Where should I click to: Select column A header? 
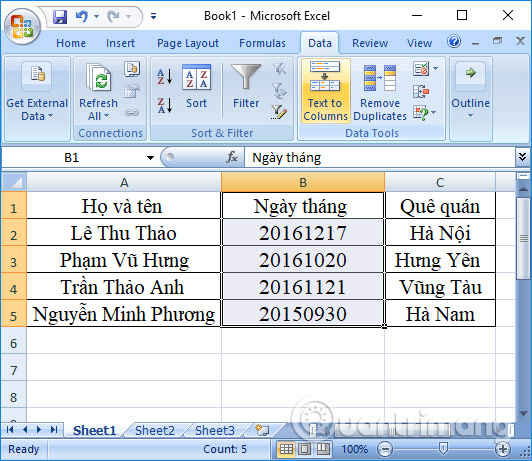click(124, 183)
